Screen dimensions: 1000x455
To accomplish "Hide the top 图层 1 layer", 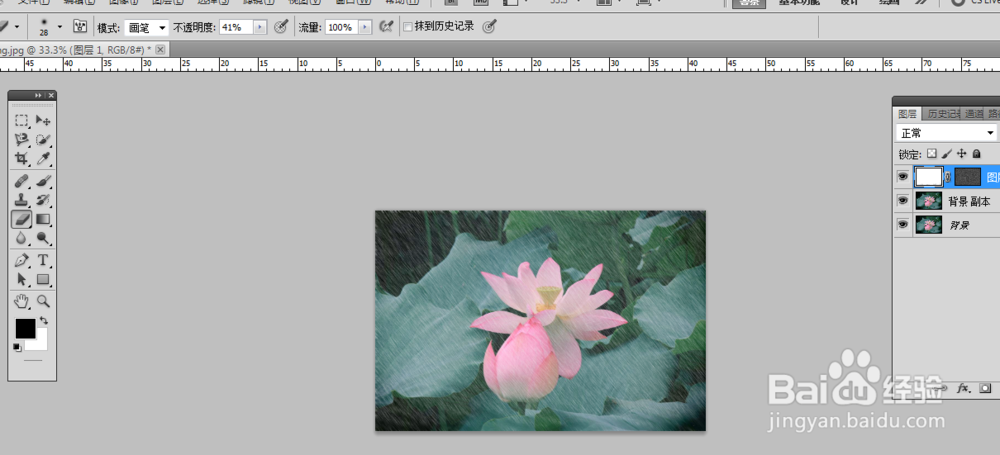I will [903, 177].
